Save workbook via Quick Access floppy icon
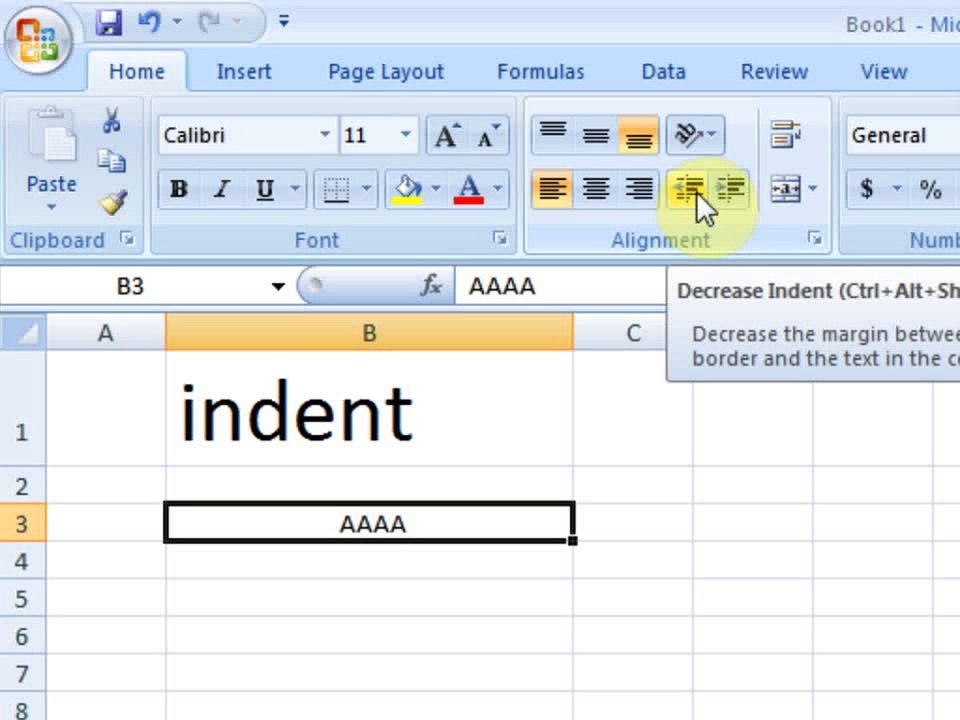960x720 pixels. tap(108, 23)
